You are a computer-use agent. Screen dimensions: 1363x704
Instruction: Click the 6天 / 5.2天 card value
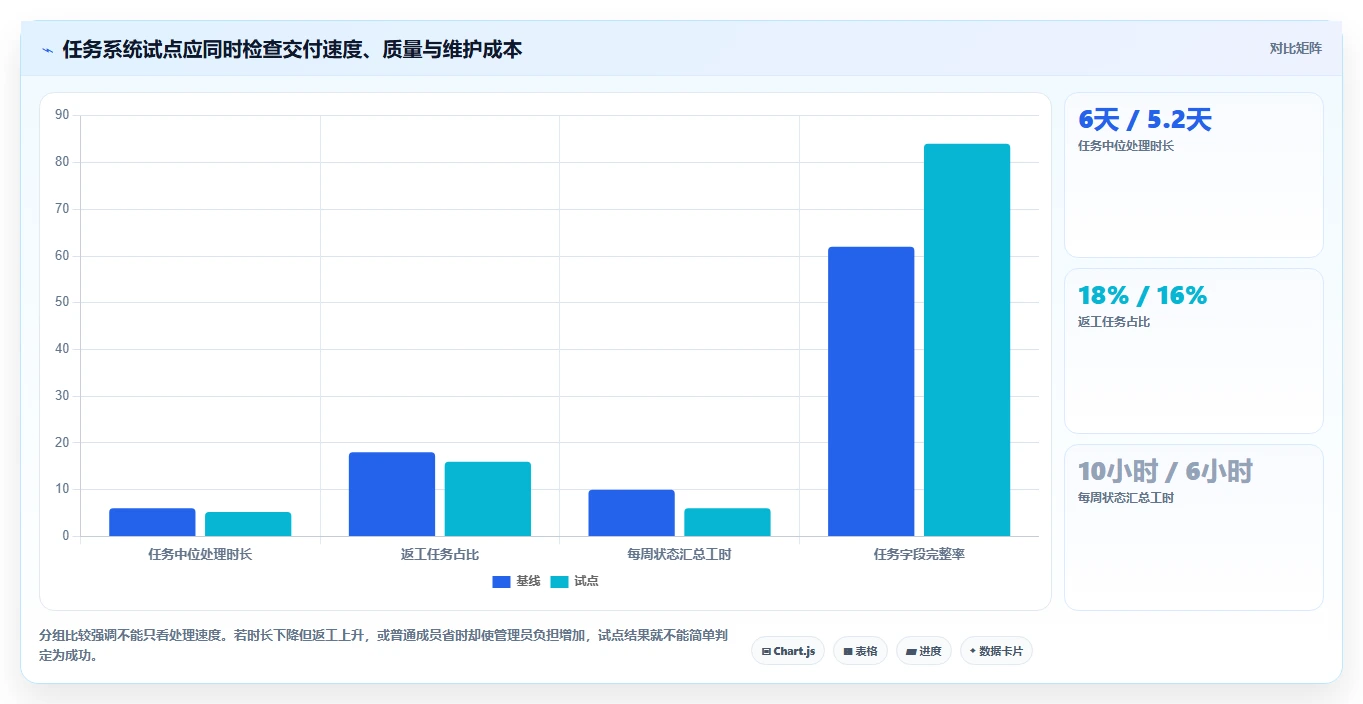(x=1145, y=120)
